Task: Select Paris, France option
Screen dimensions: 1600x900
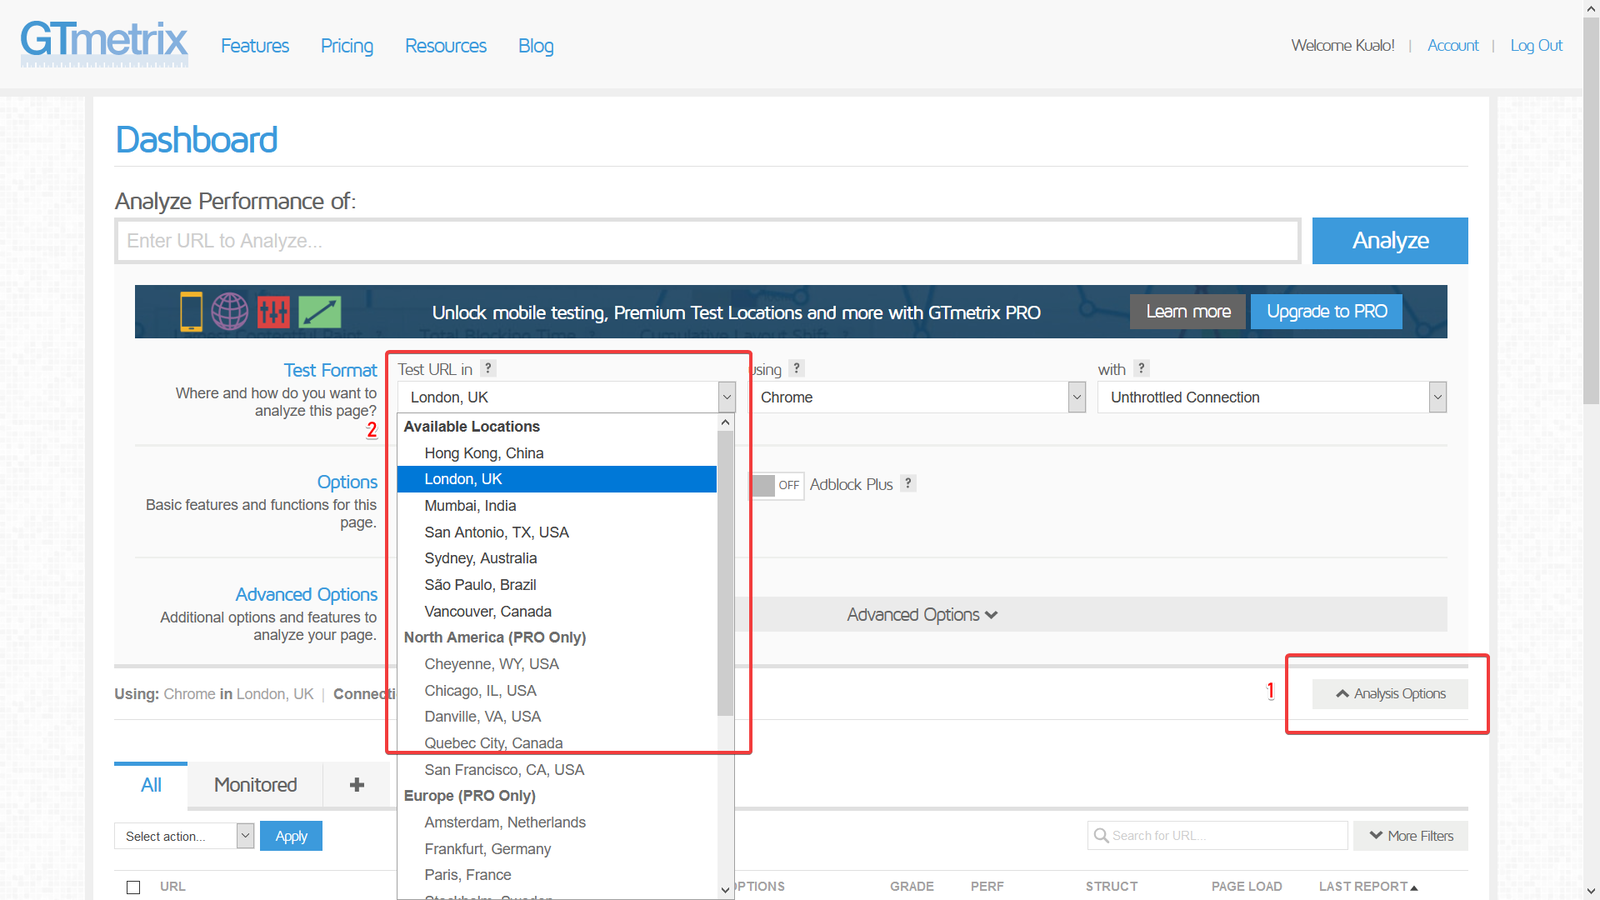Action: (557, 875)
